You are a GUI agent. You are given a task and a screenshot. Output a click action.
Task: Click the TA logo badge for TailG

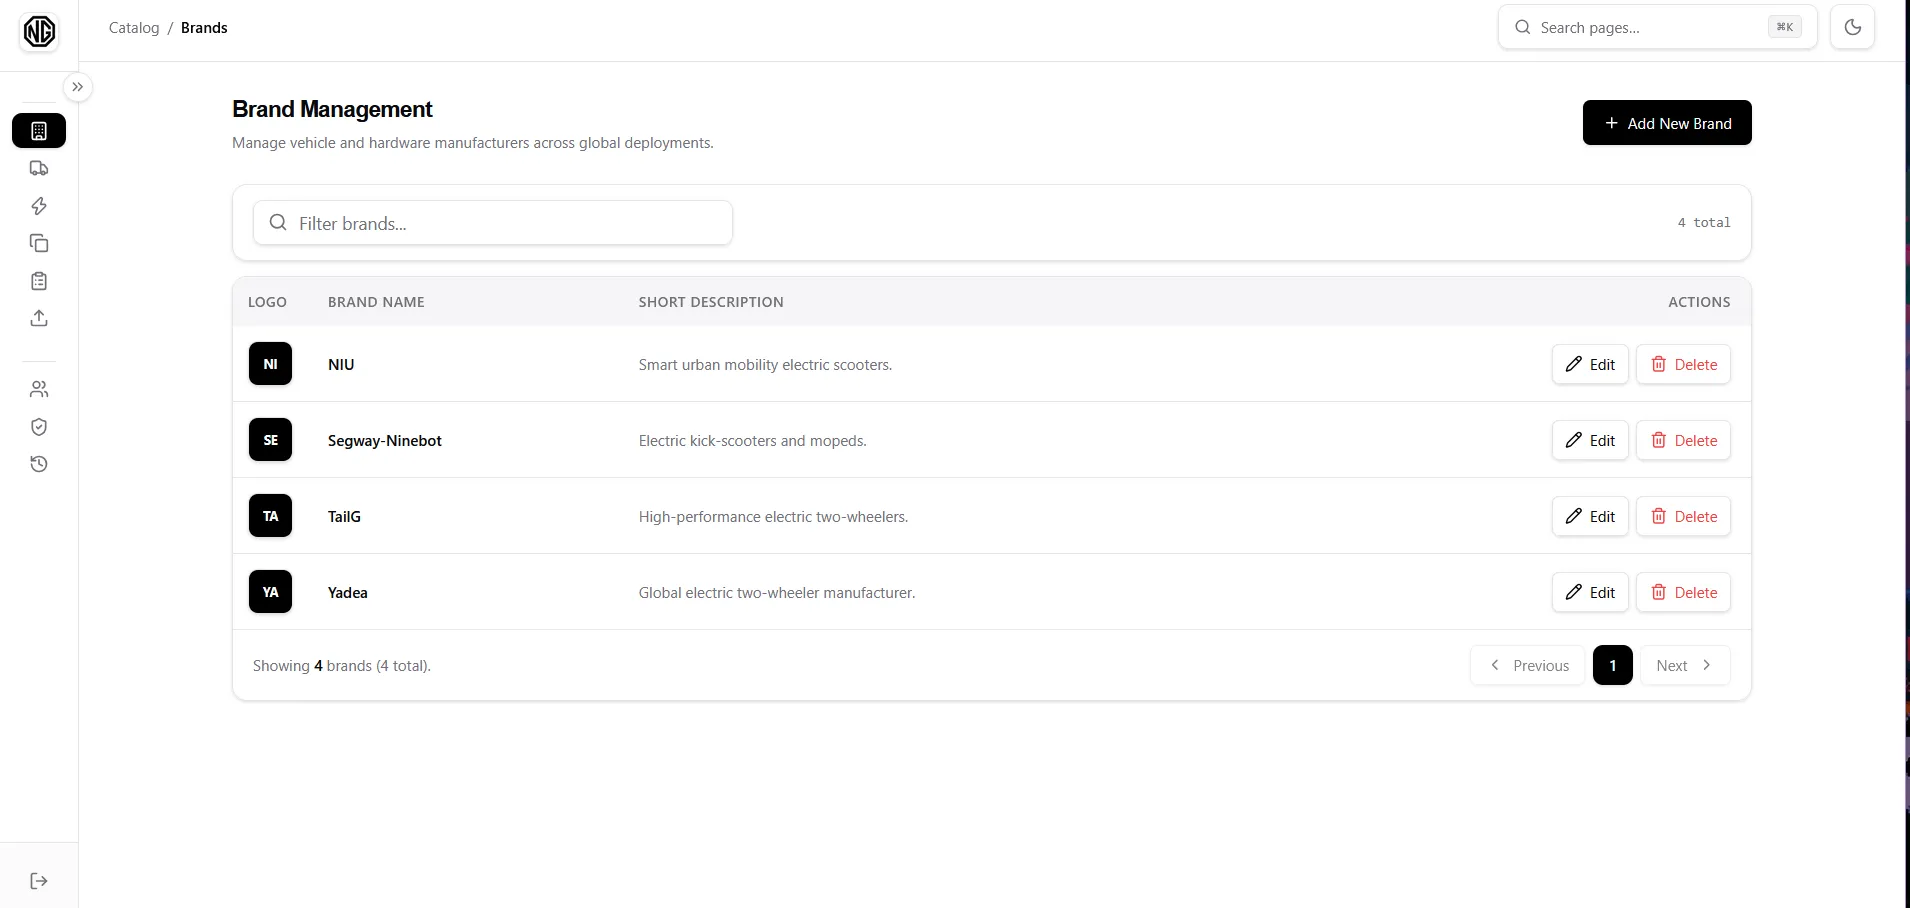click(x=270, y=516)
